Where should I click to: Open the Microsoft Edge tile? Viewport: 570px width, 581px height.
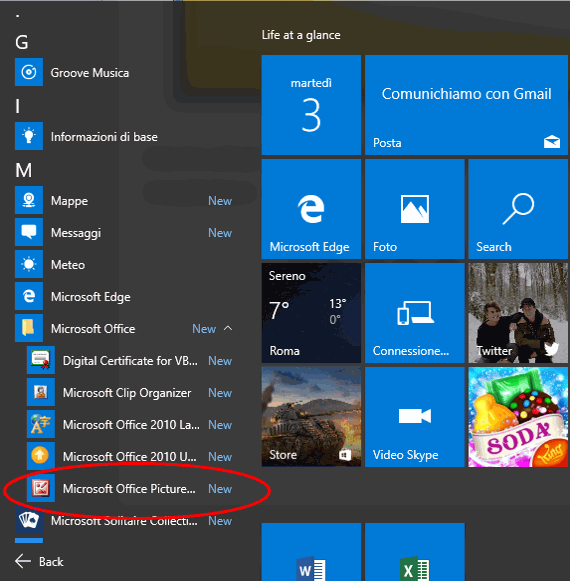311,209
